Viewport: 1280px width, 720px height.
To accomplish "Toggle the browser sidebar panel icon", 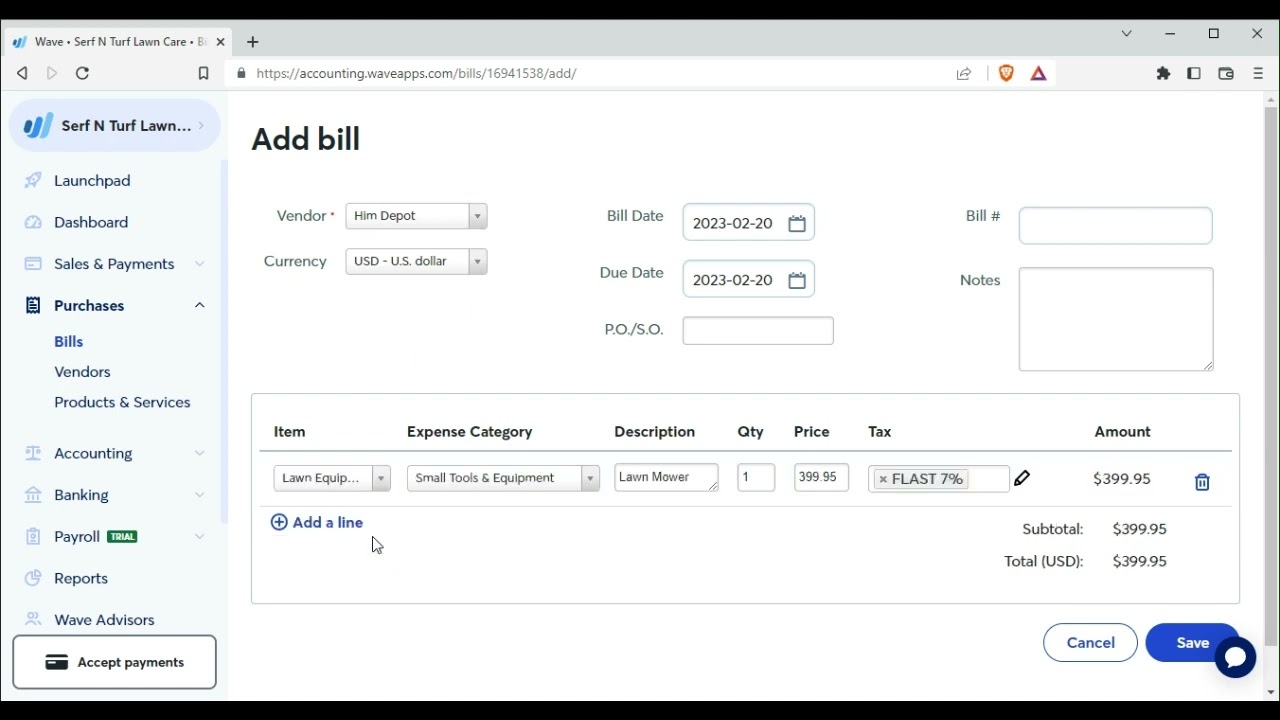I will click(x=1194, y=73).
